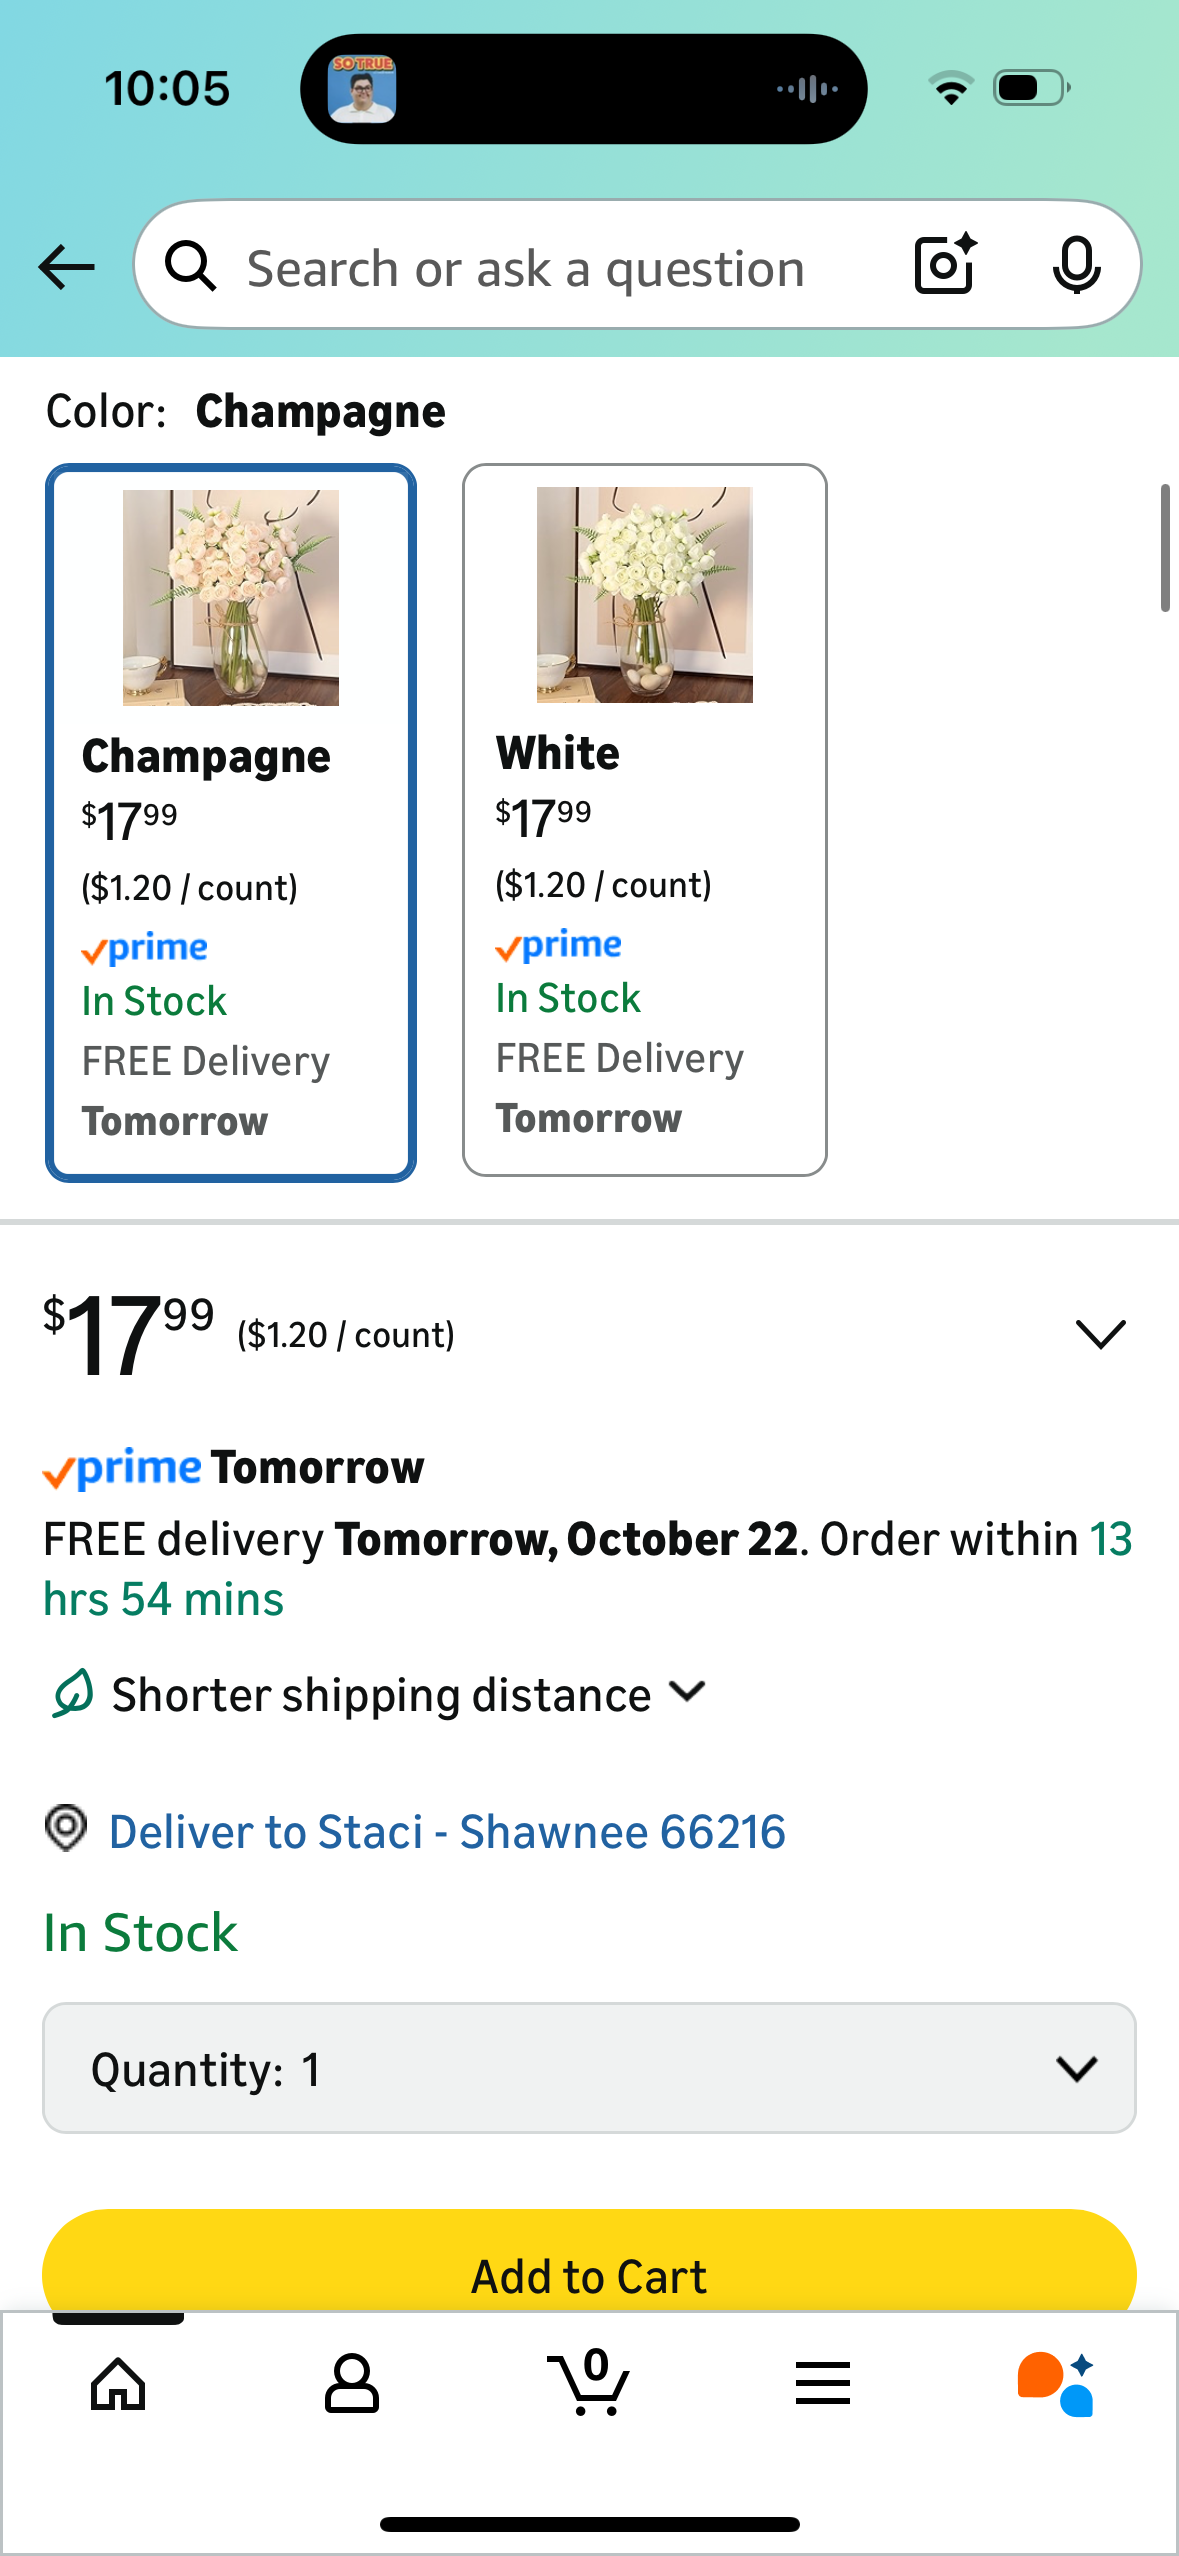Open the account profile tab
The width and height of the screenshot is (1179, 2556).
pos(352,2384)
